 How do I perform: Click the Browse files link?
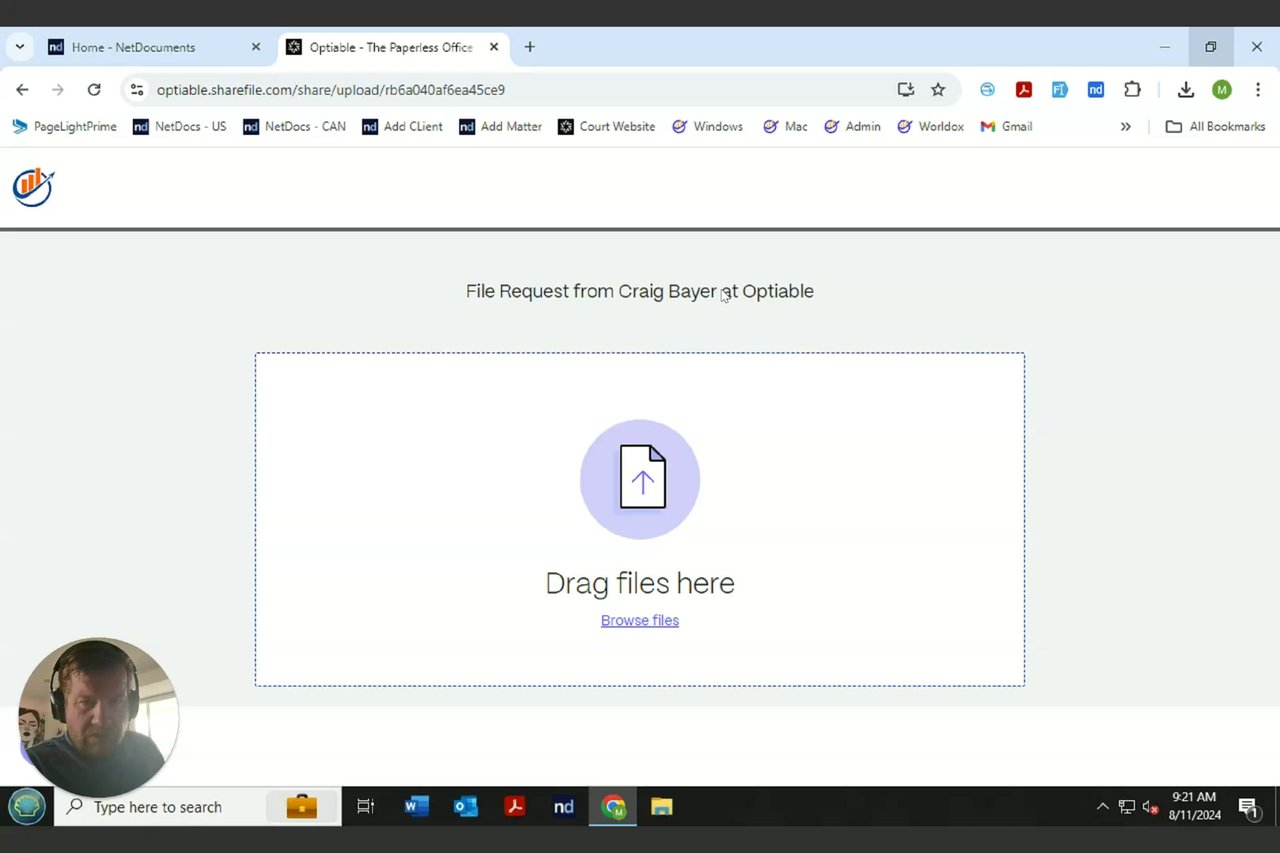click(x=640, y=621)
